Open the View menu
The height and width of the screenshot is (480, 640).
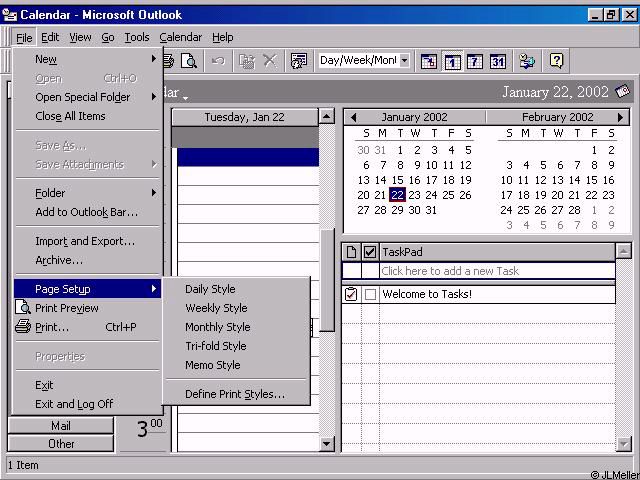tap(80, 38)
